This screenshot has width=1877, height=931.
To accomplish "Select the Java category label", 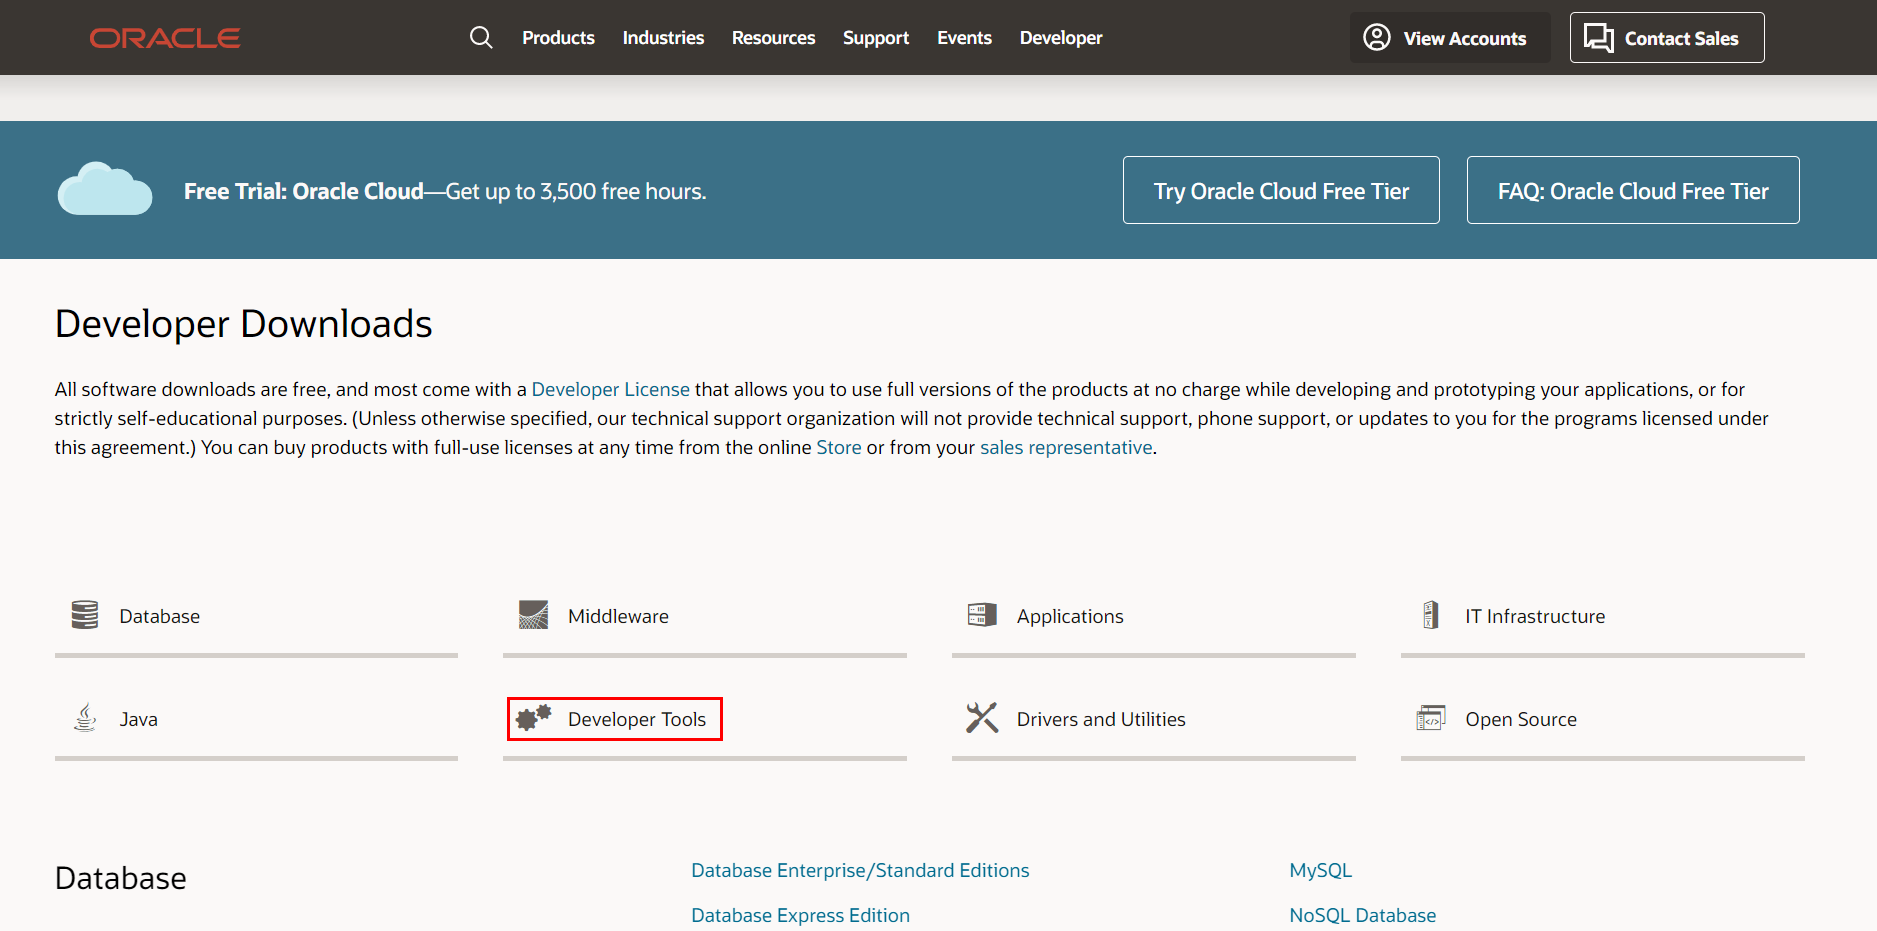I will click(x=139, y=719).
